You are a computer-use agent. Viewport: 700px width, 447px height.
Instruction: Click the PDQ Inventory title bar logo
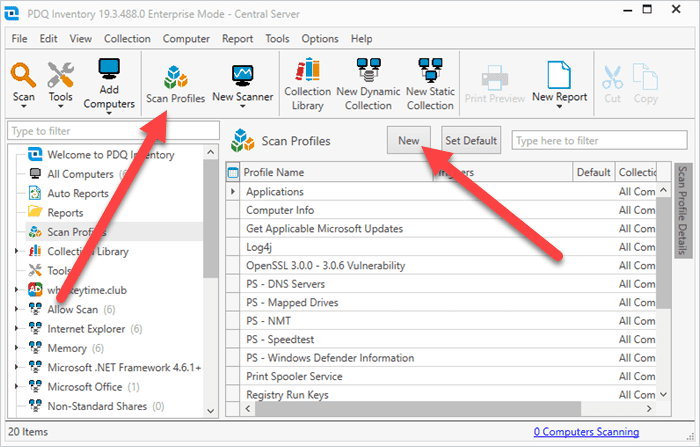(12, 13)
